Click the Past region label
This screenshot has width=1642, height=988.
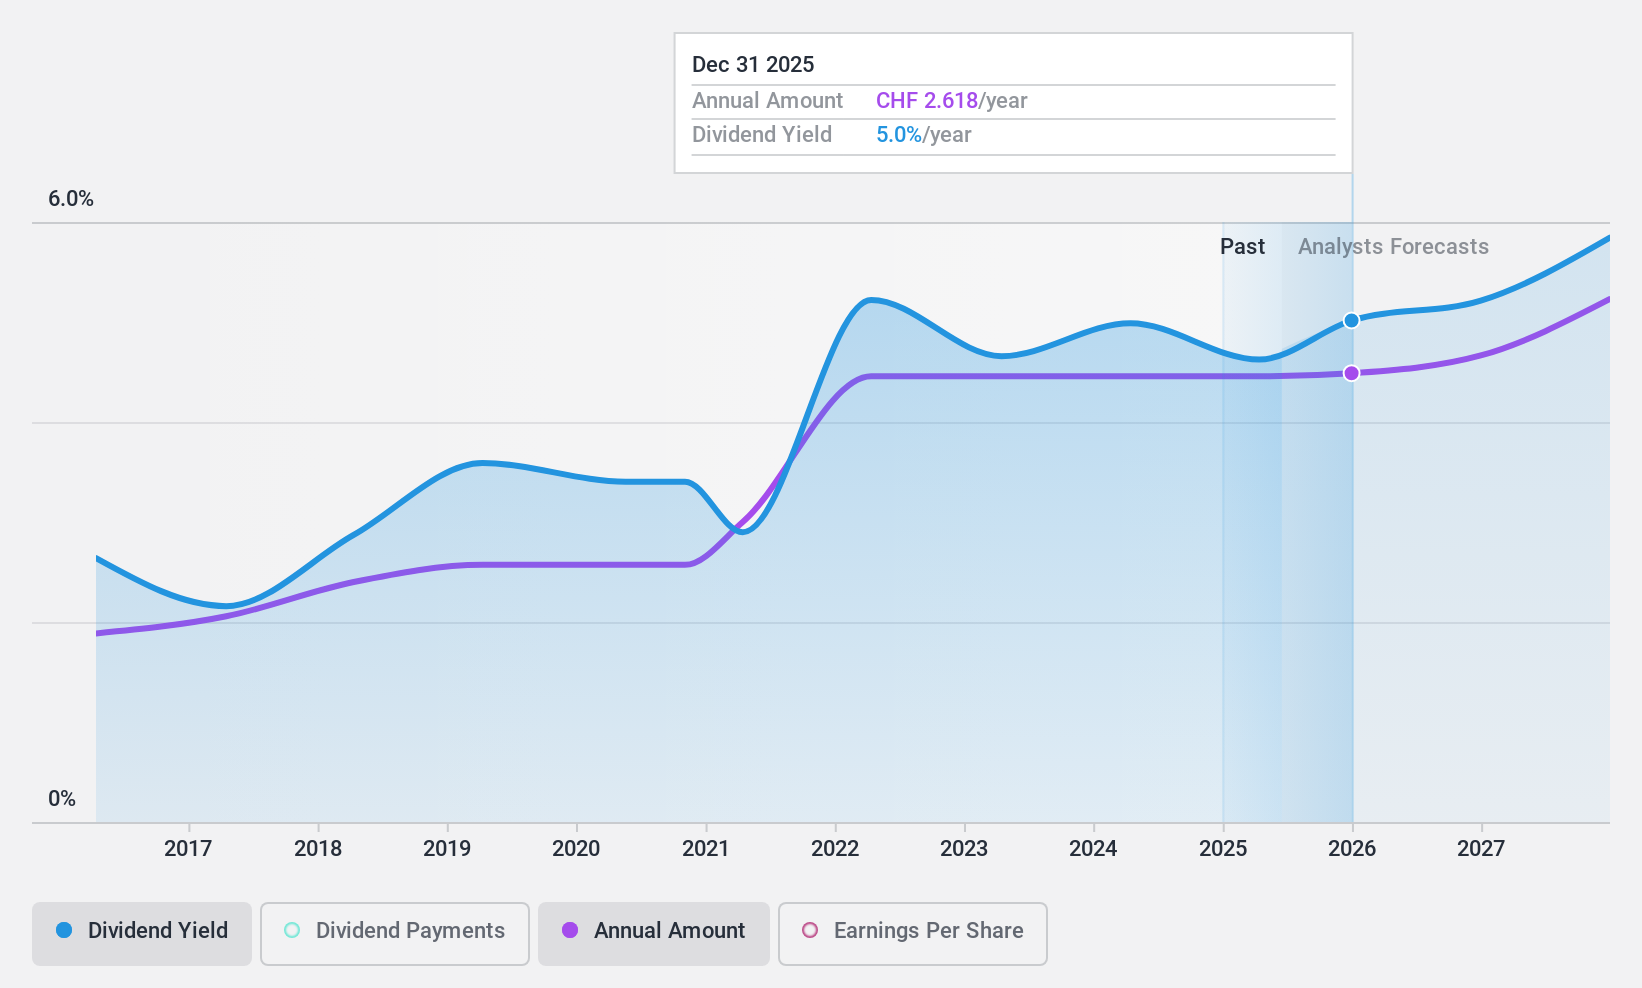point(1242,247)
